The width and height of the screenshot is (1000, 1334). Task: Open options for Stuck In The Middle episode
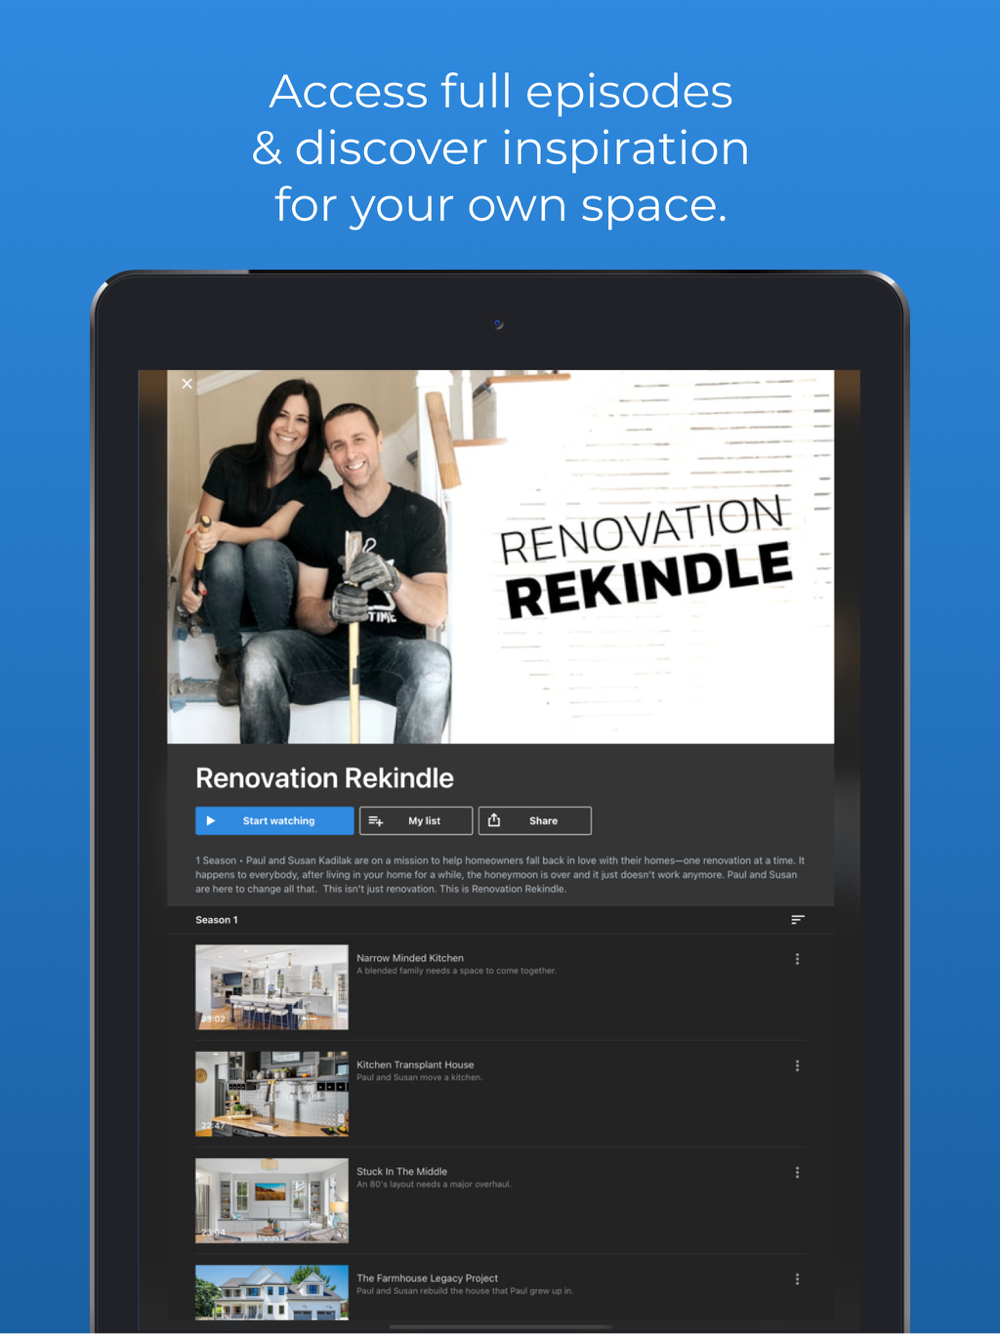(797, 1173)
